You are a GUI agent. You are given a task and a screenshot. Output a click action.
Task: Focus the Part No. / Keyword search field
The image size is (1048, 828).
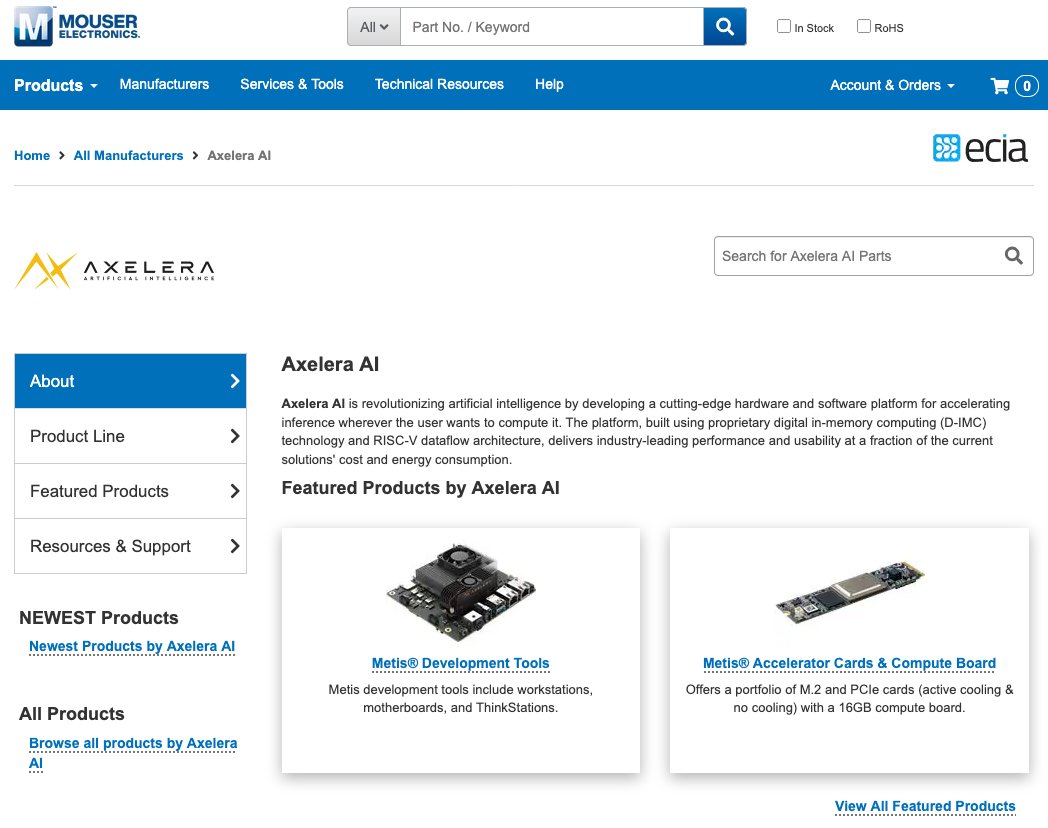pyautogui.click(x=551, y=27)
